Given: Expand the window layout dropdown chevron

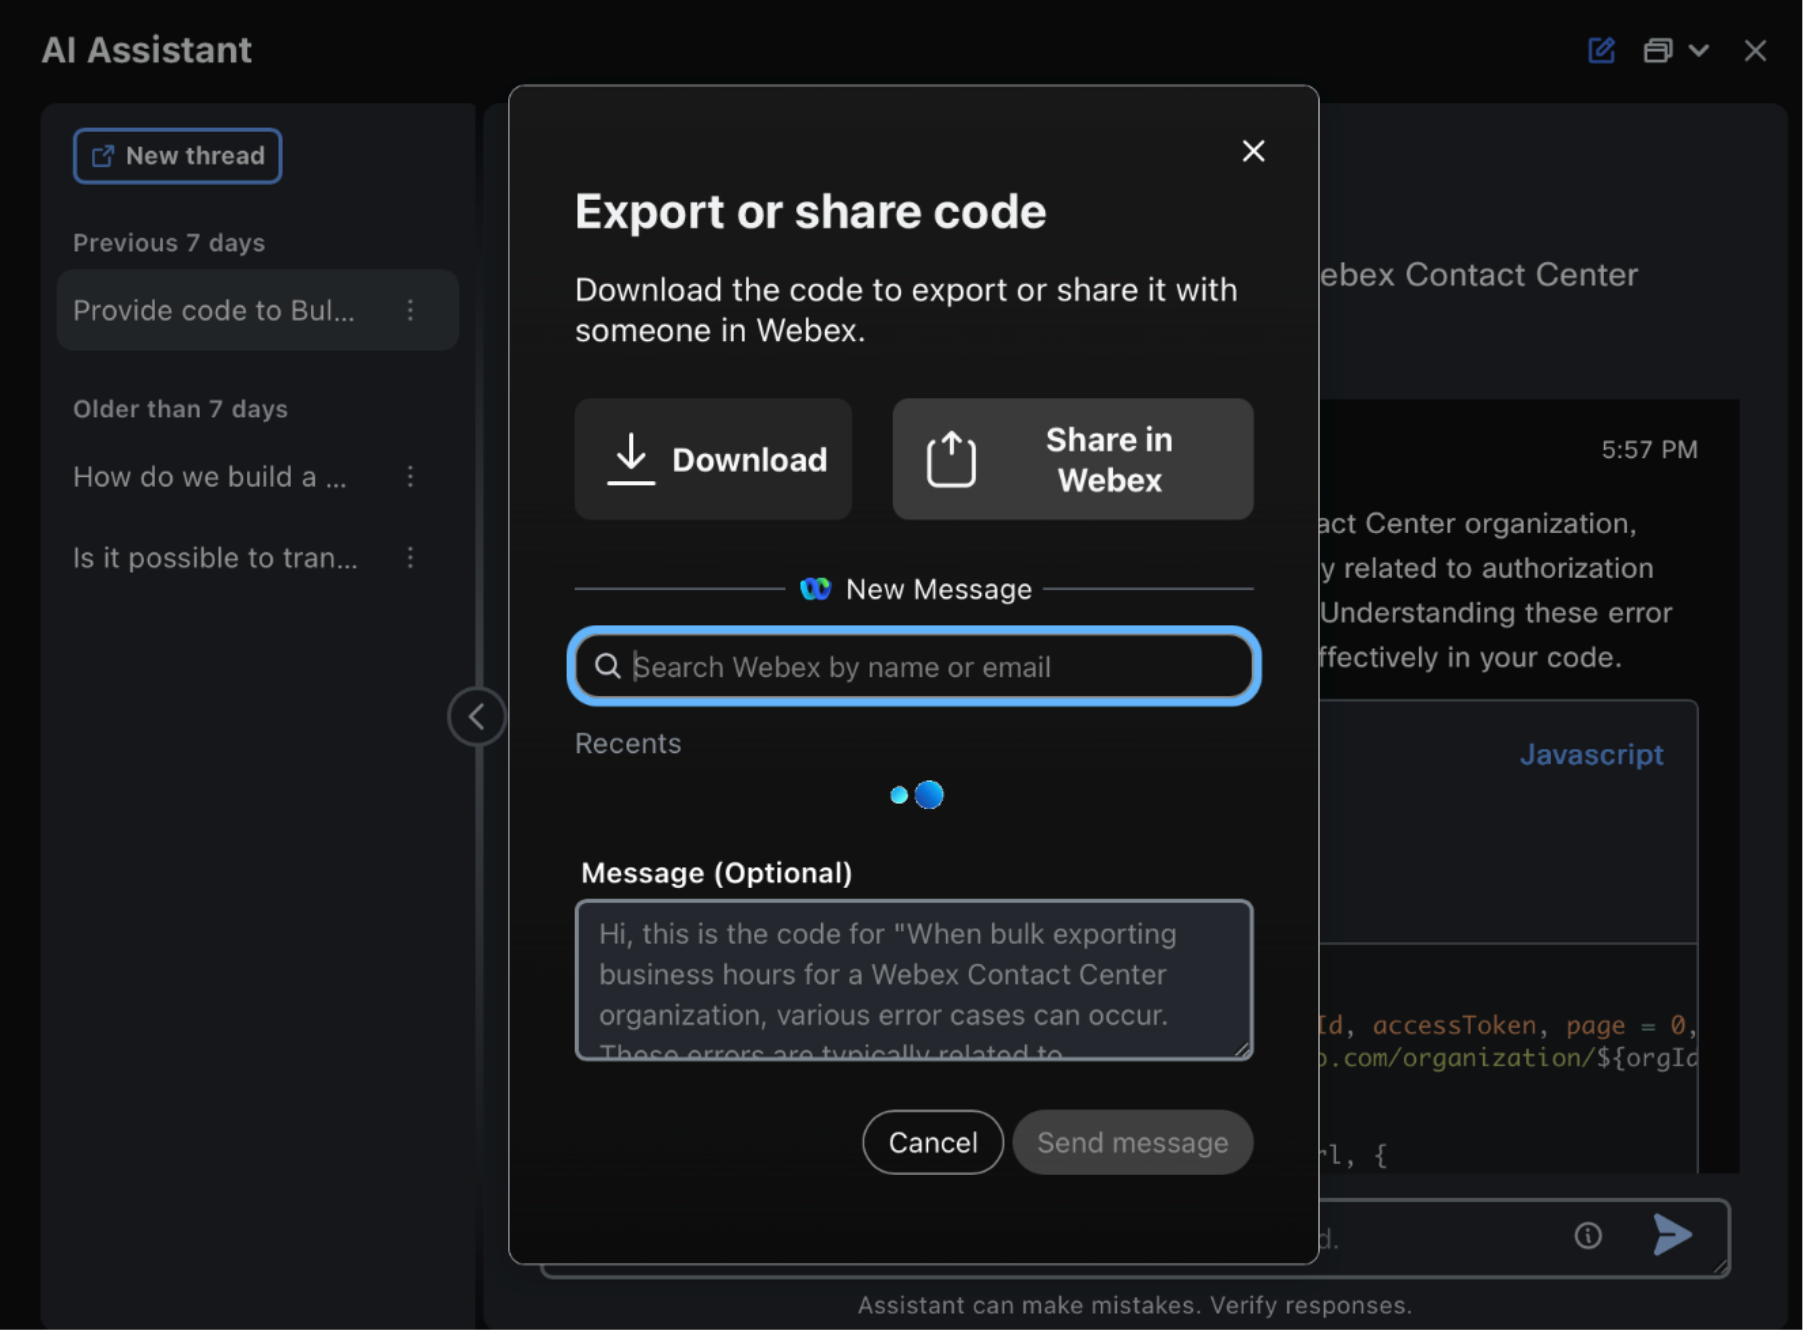Looking at the screenshot, I should pos(1699,50).
